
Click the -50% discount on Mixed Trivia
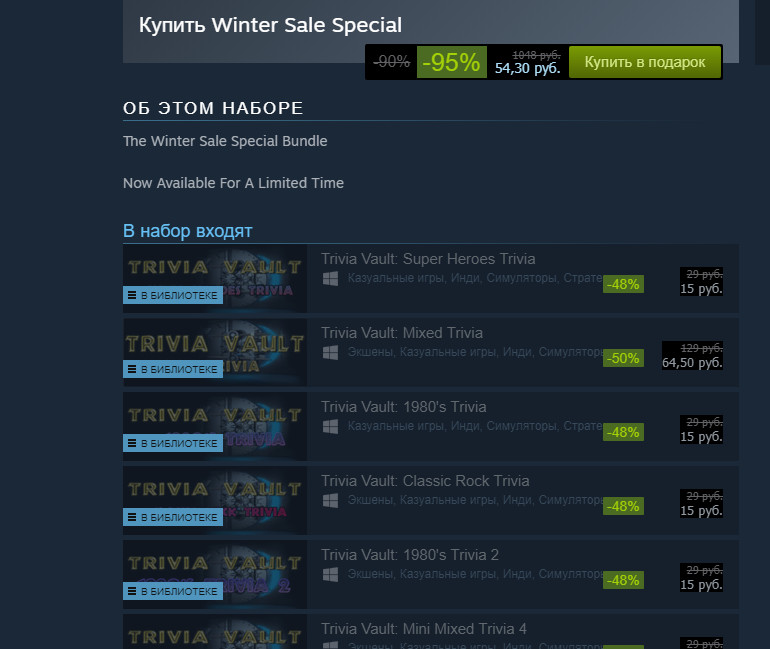[623, 358]
